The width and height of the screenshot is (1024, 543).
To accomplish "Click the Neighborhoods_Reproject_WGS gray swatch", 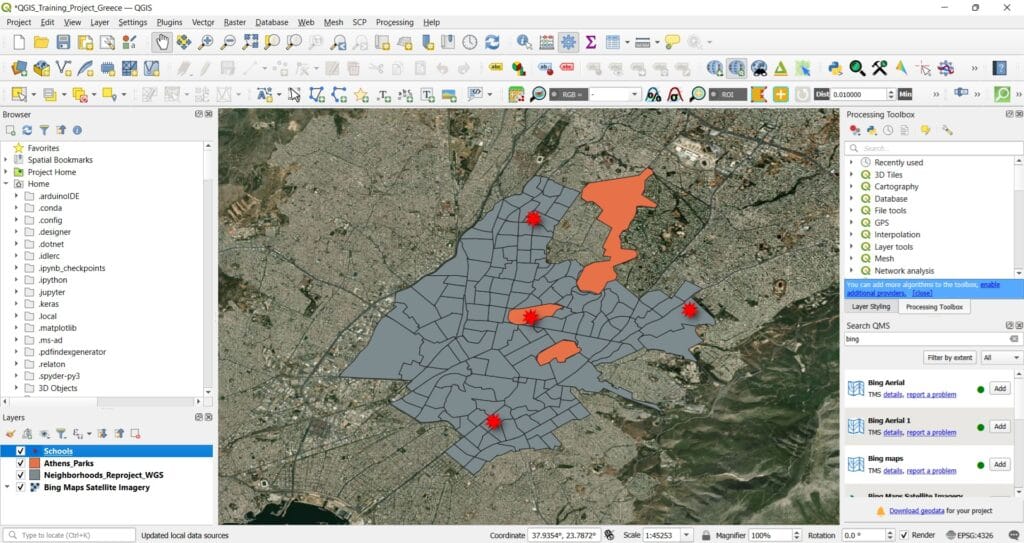I will 35,475.
